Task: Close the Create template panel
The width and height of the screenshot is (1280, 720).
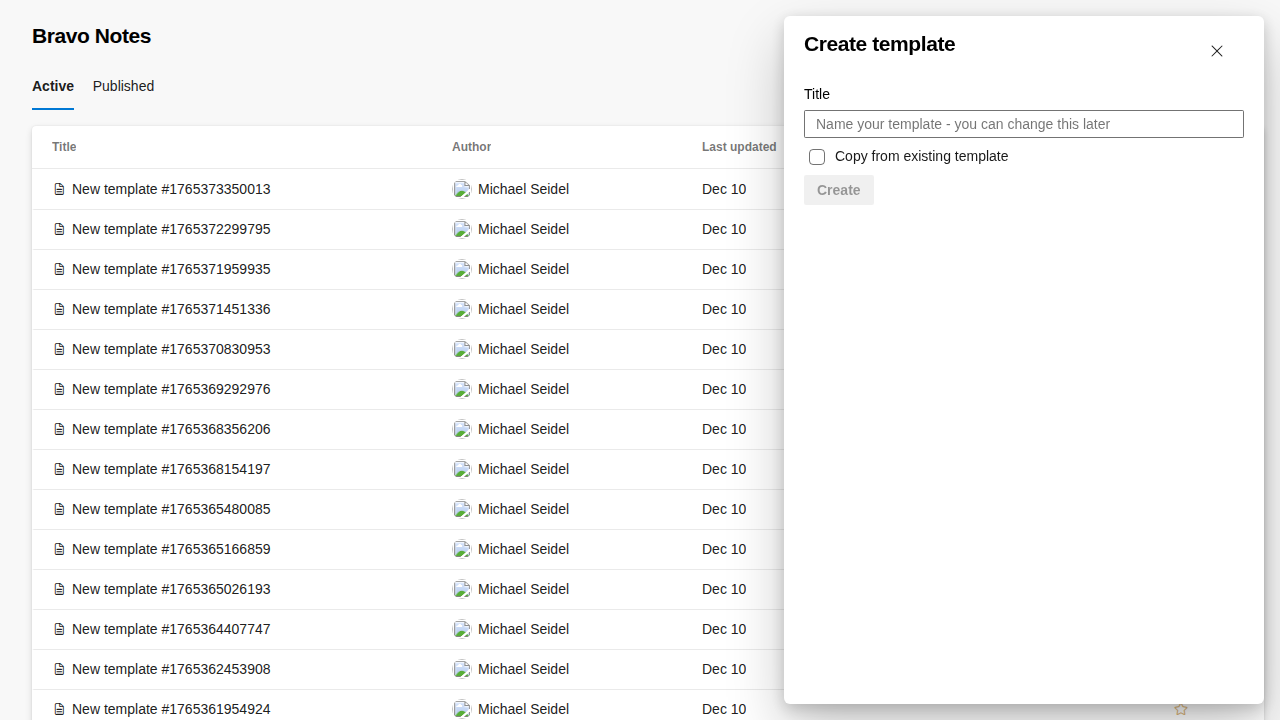Action: [x=1216, y=51]
